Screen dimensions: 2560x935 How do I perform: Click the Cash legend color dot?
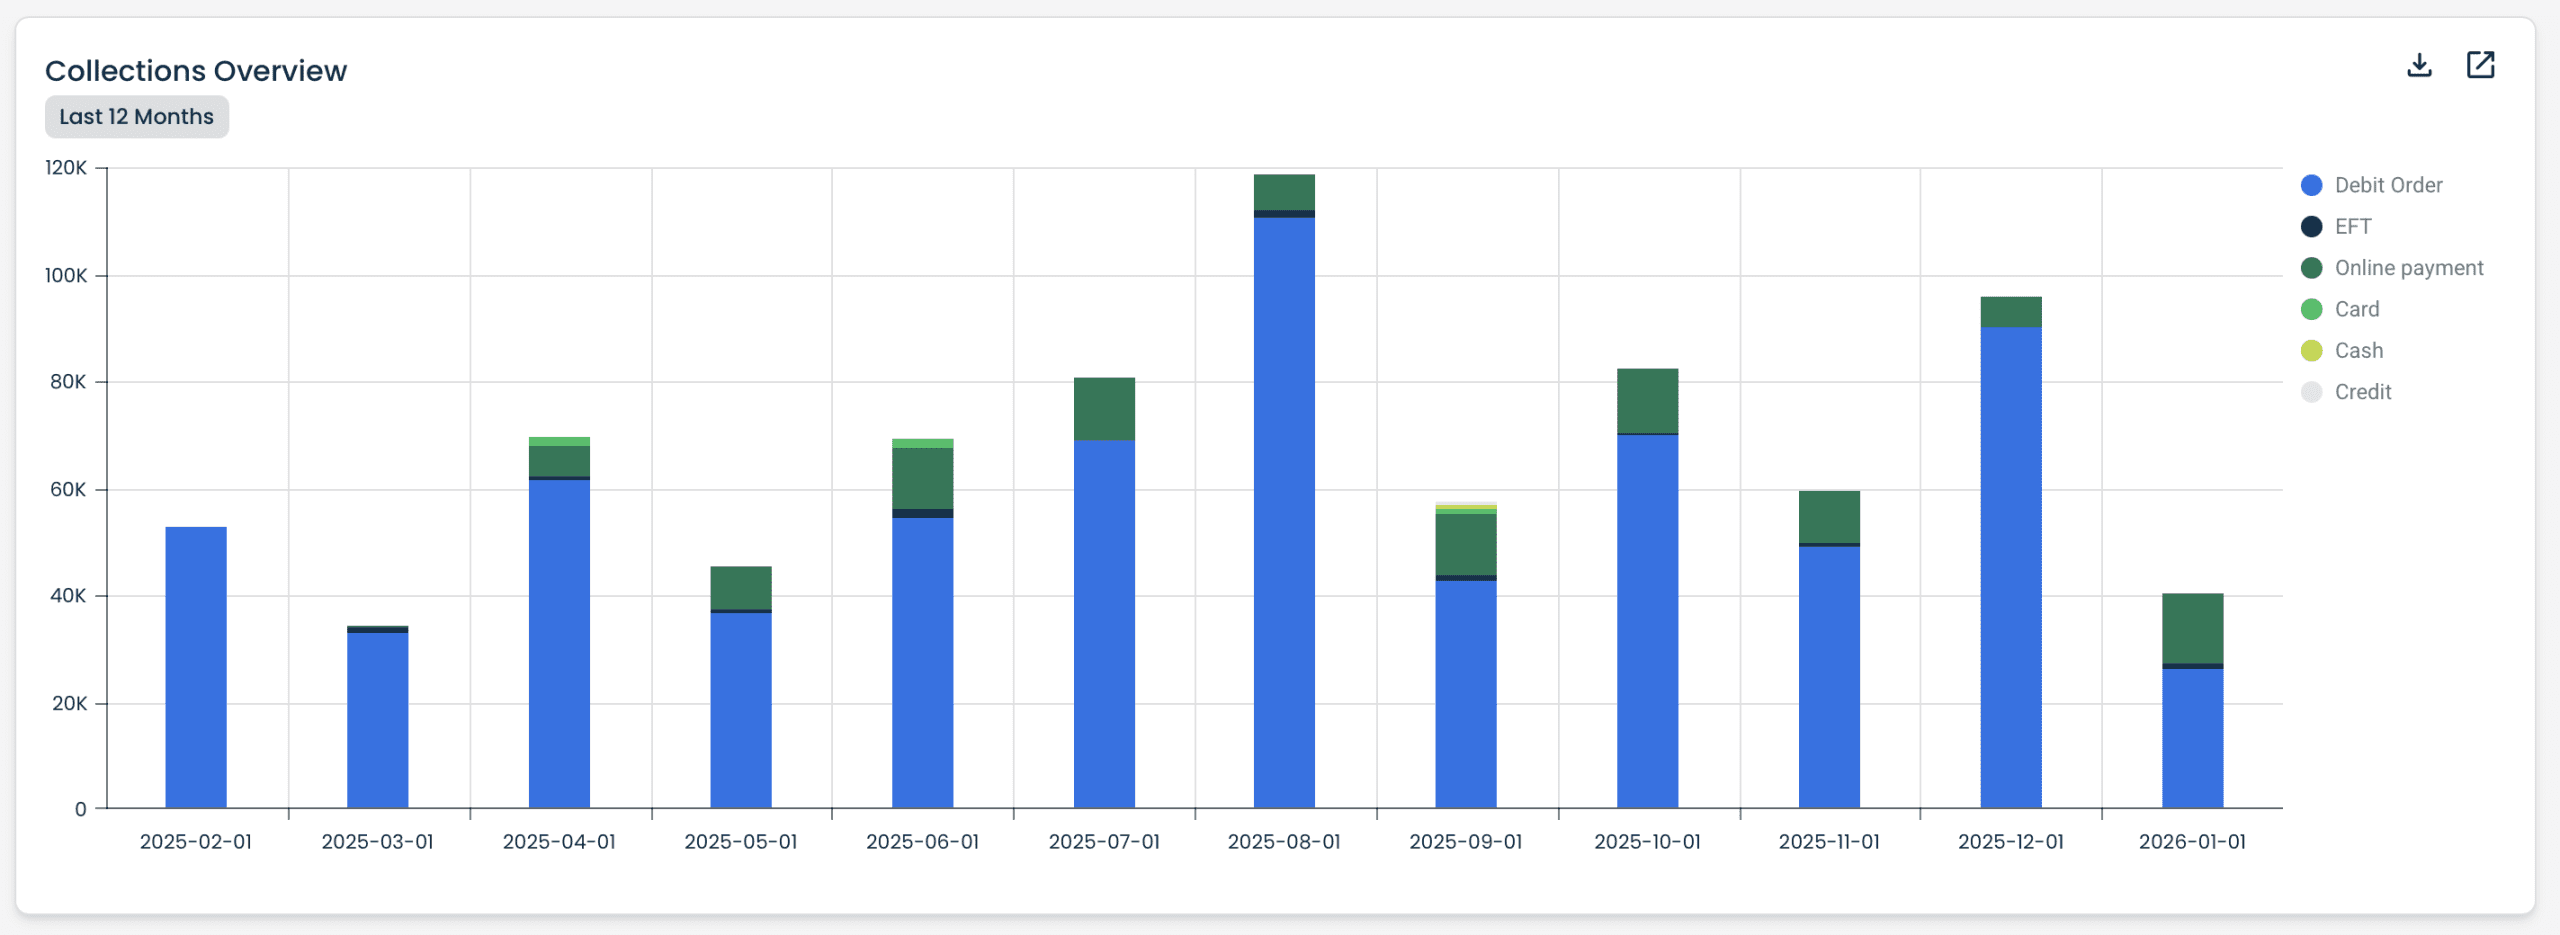(x=2311, y=350)
